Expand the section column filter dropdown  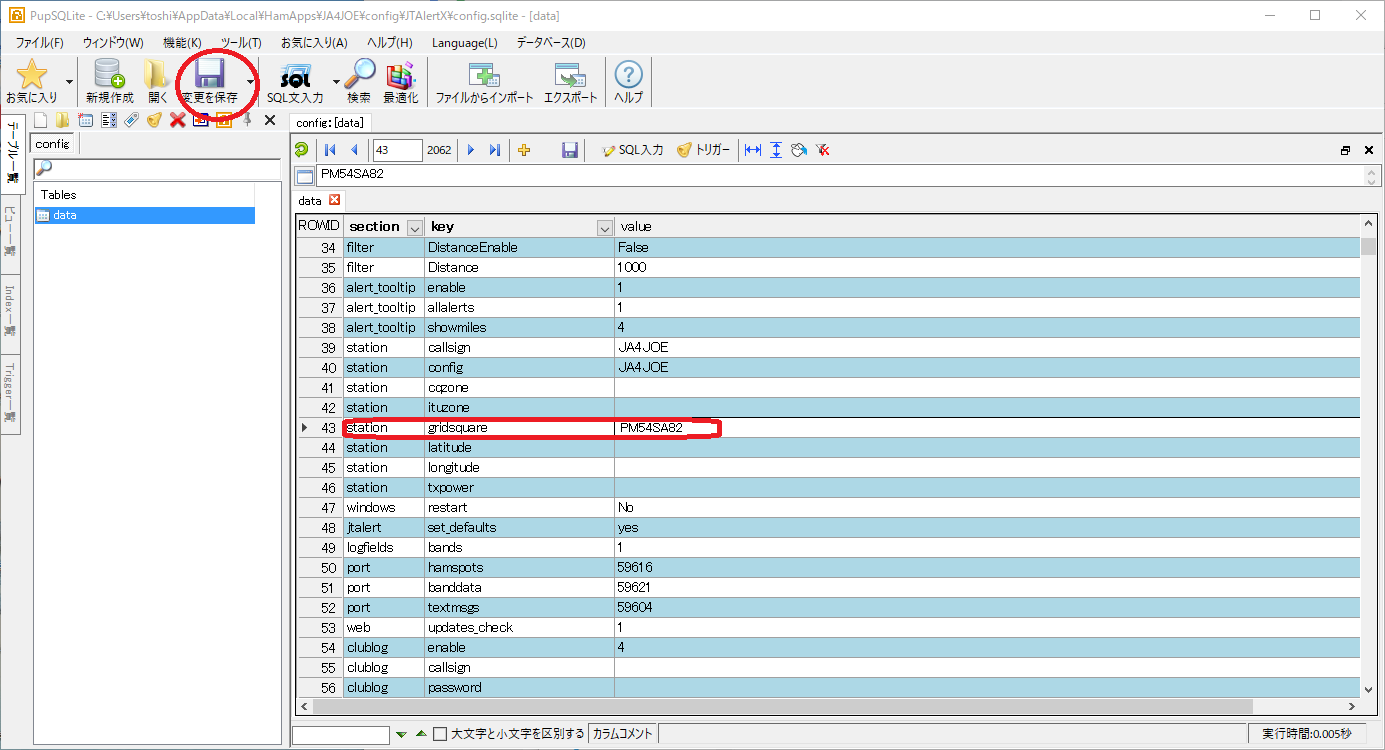point(415,227)
